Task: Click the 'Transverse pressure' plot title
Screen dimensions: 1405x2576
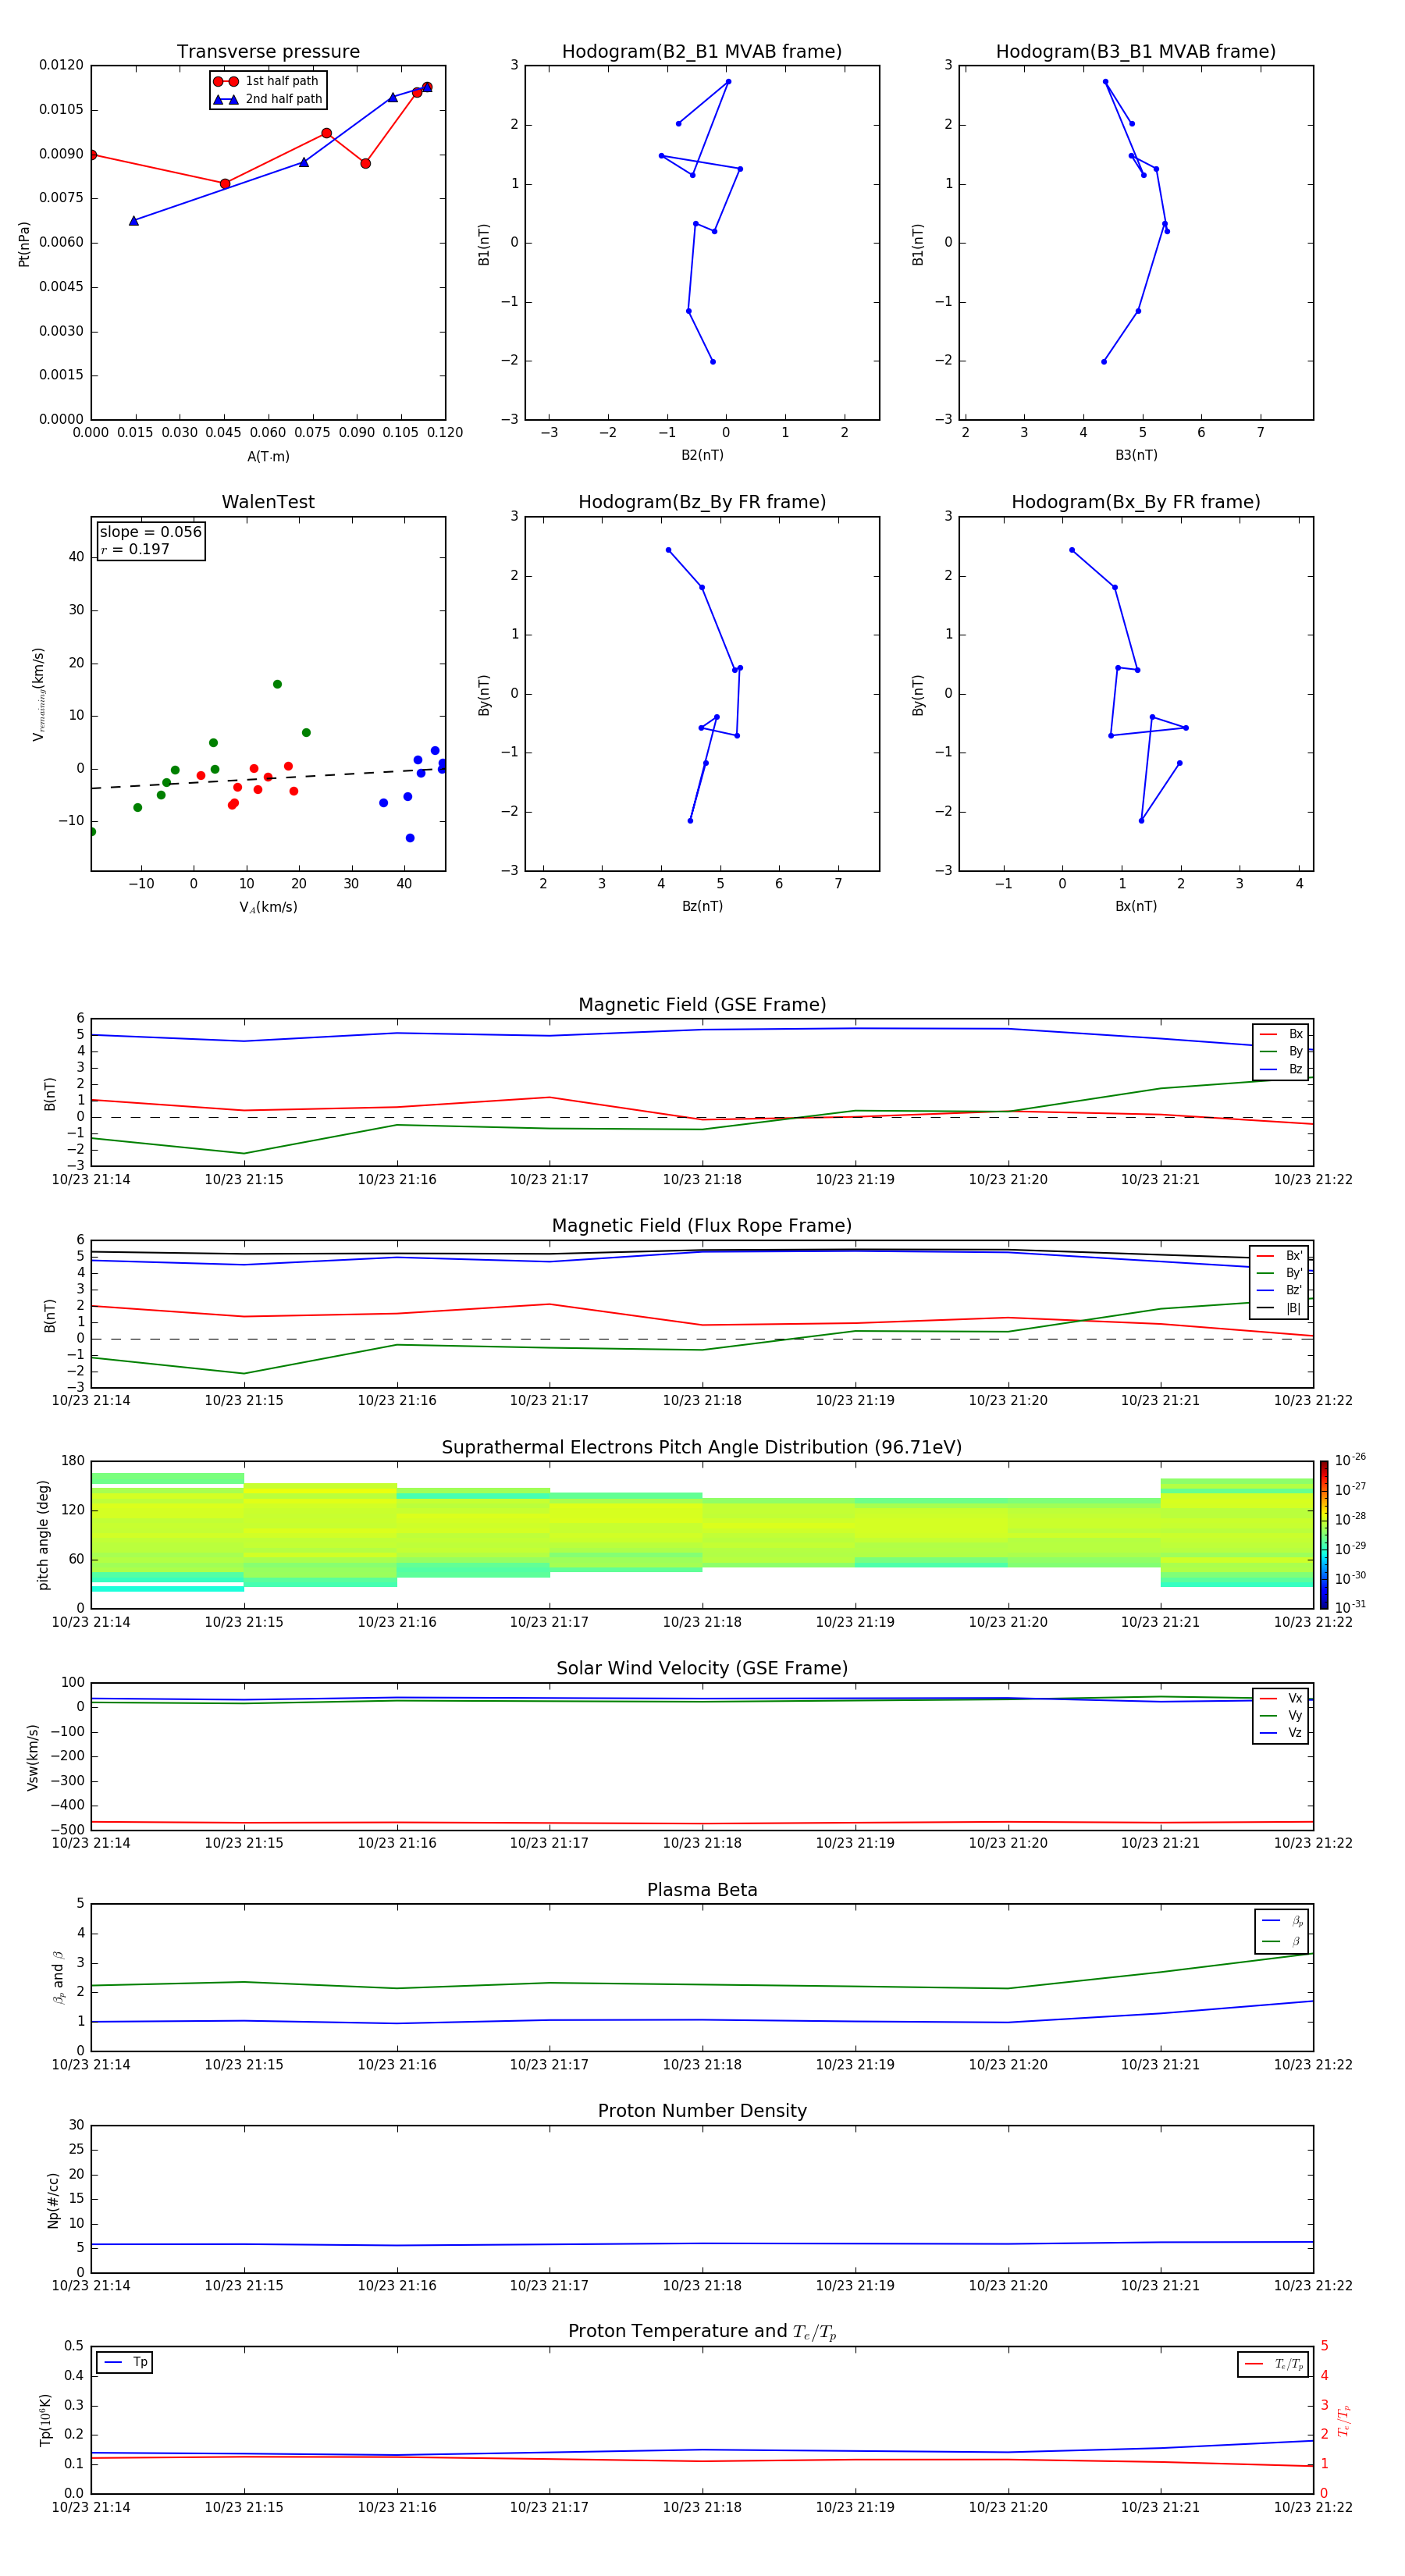Action: (x=268, y=52)
